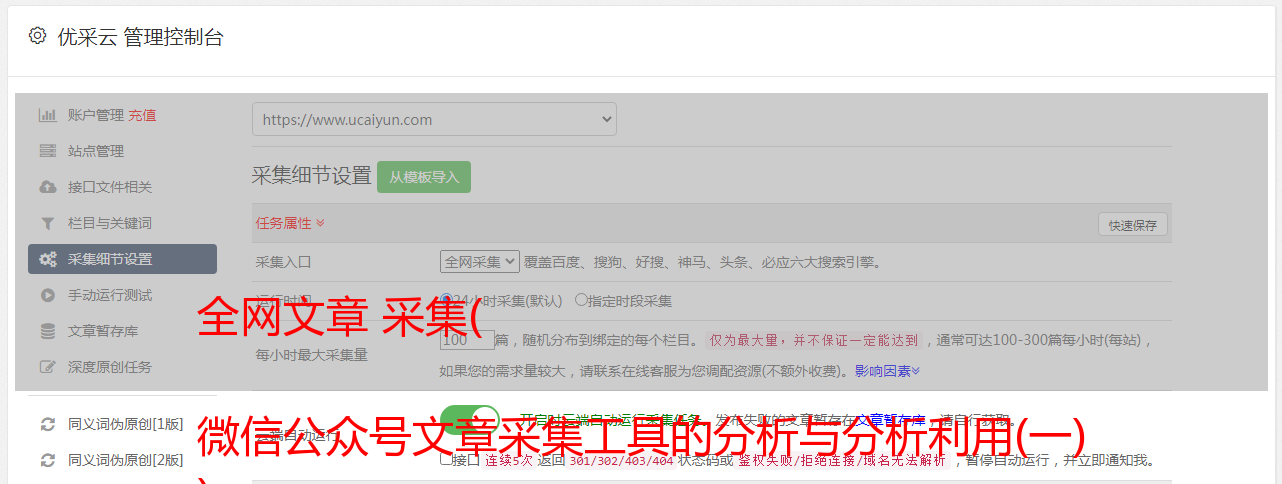Click the green 从模板导入 button
This screenshot has height=484, width=1282.
(424, 177)
